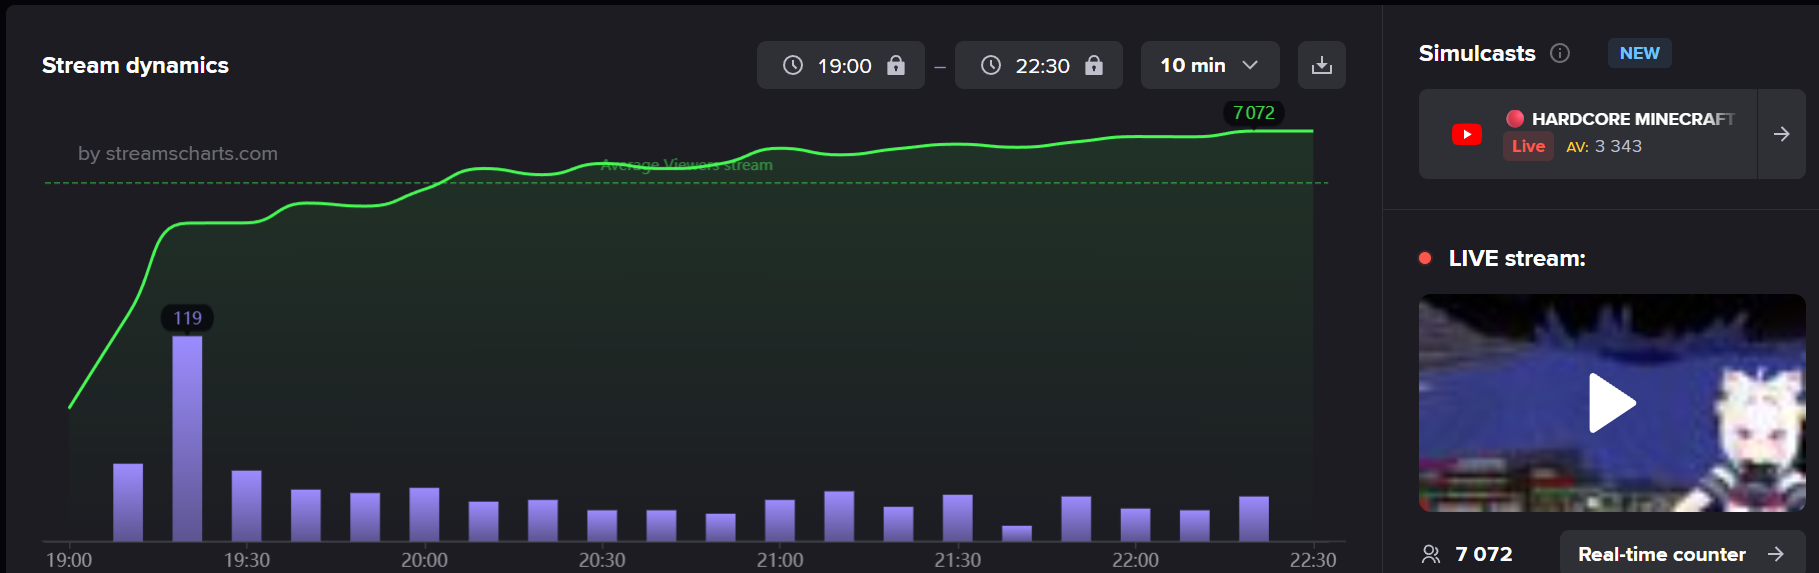
Task: Click the 20:30 axis label
Action: pyautogui.click(x=602, y=560)
